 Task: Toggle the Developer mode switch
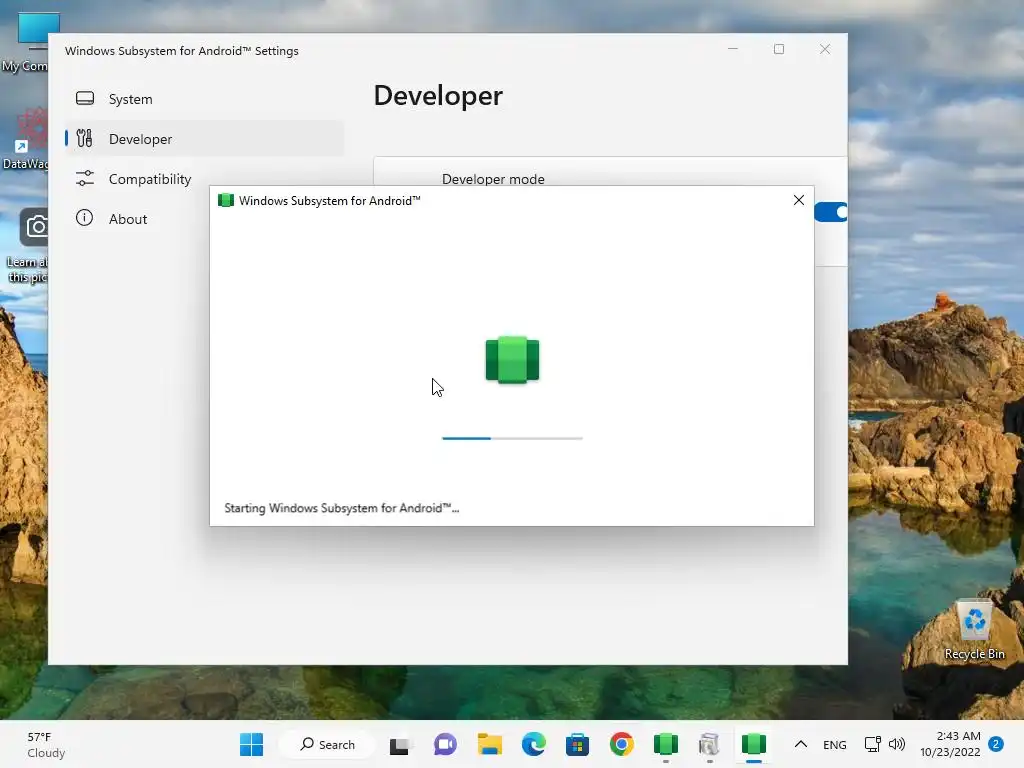point(831,212)
